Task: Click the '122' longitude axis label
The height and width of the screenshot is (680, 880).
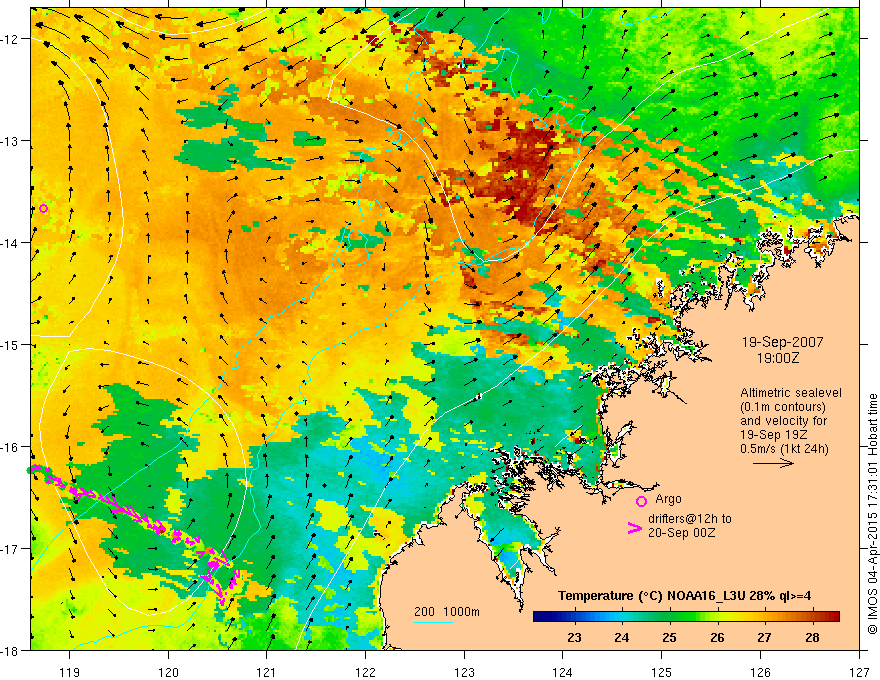Action: [365, 672]
